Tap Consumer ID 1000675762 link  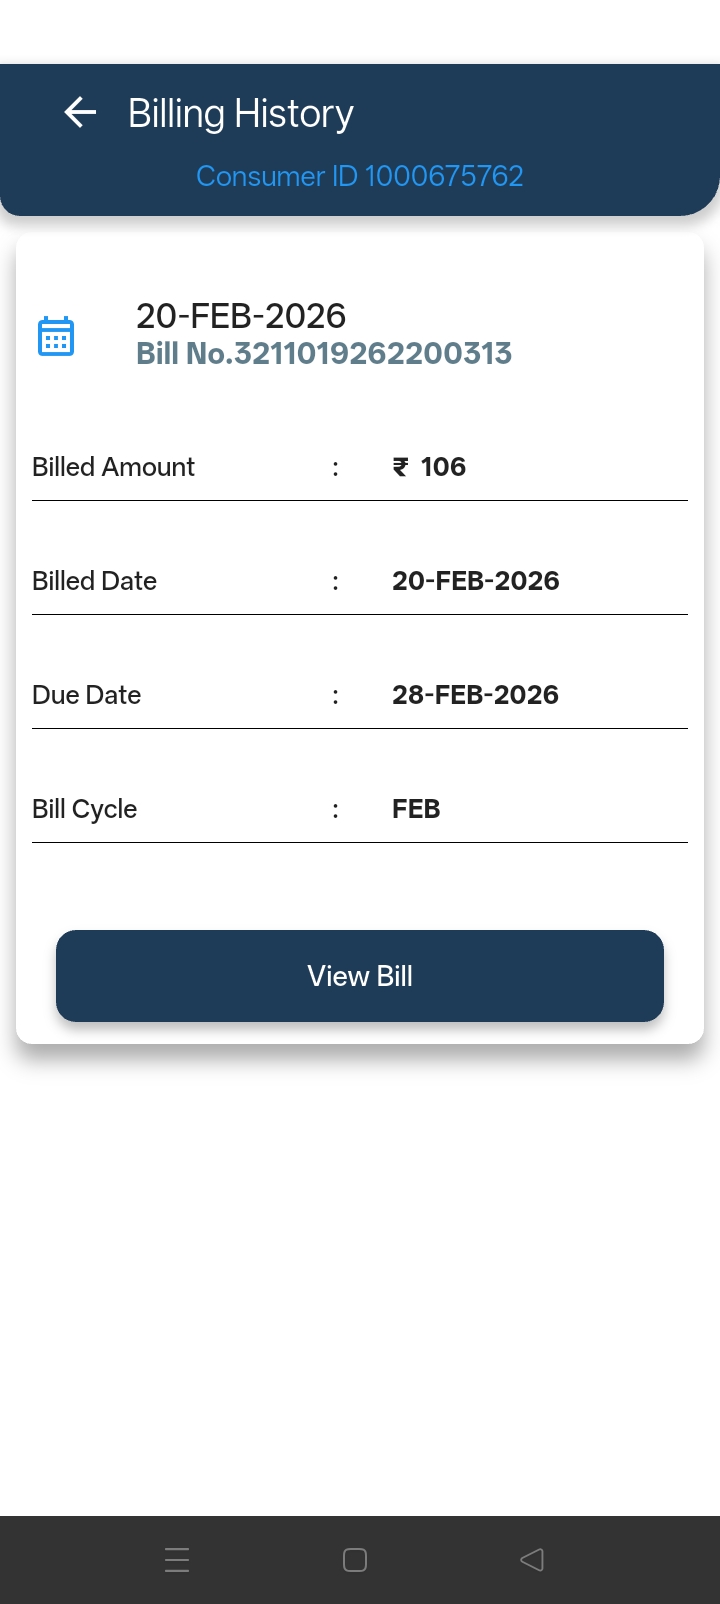point(360,176)
